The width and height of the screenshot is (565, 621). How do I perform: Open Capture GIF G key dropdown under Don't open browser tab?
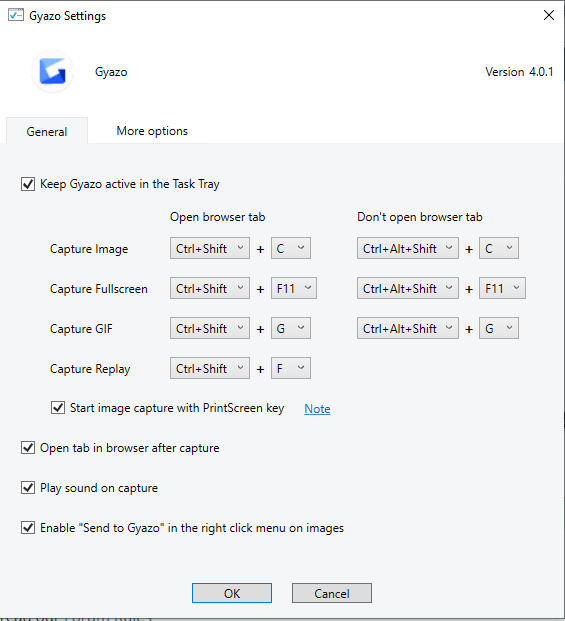pos(499,328)
